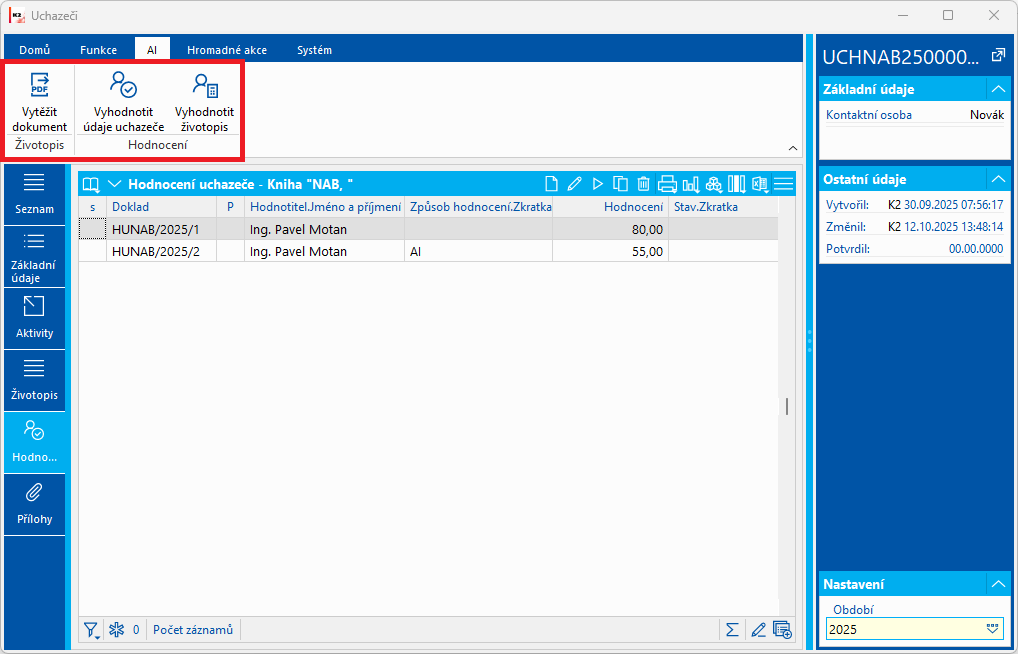Click the trash delete icon

tap(643, 184)
